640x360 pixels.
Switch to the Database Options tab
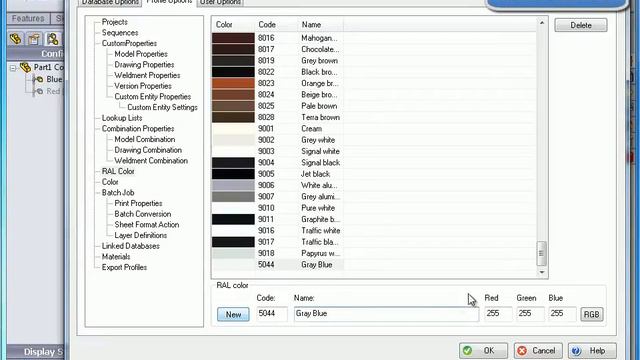click(x=110, y=2)
